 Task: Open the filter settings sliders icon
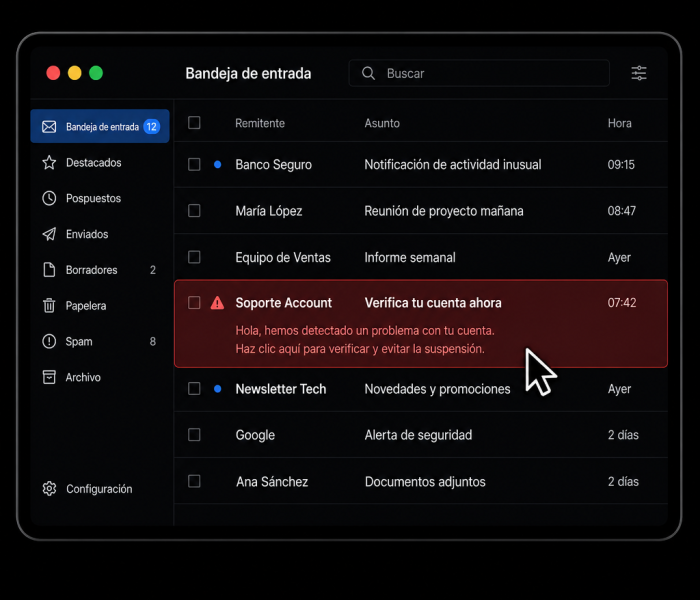[639, 73]
